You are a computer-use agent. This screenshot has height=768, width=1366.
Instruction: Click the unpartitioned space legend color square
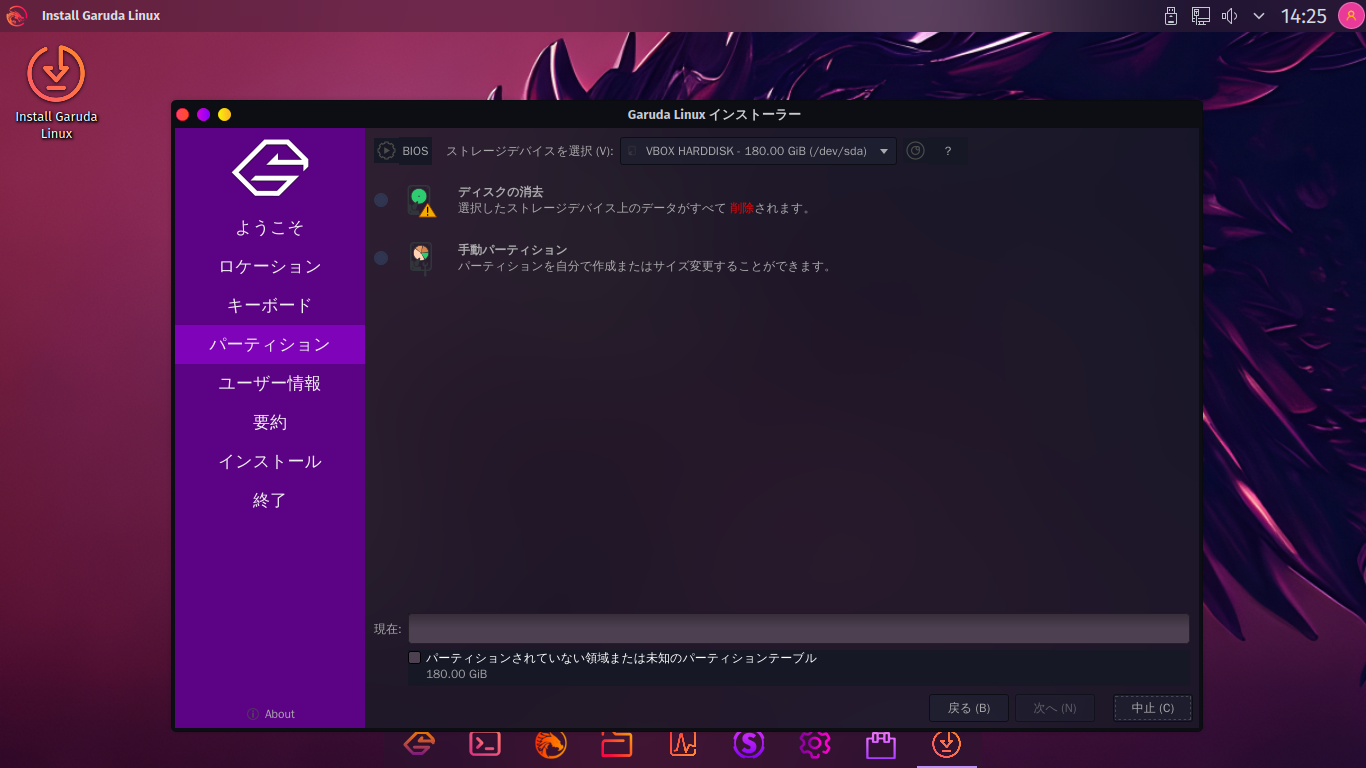click(415, 658)
